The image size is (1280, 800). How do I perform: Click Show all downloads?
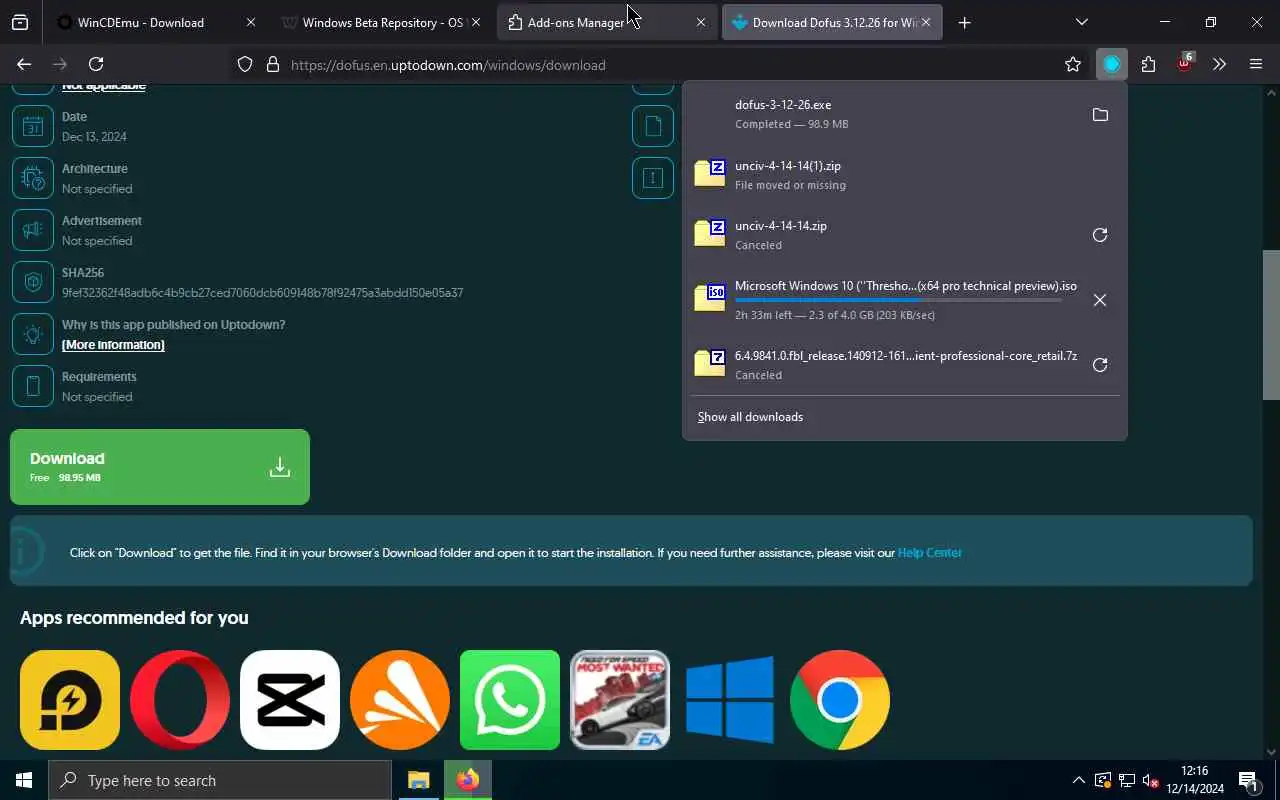(x=750, y=417)
